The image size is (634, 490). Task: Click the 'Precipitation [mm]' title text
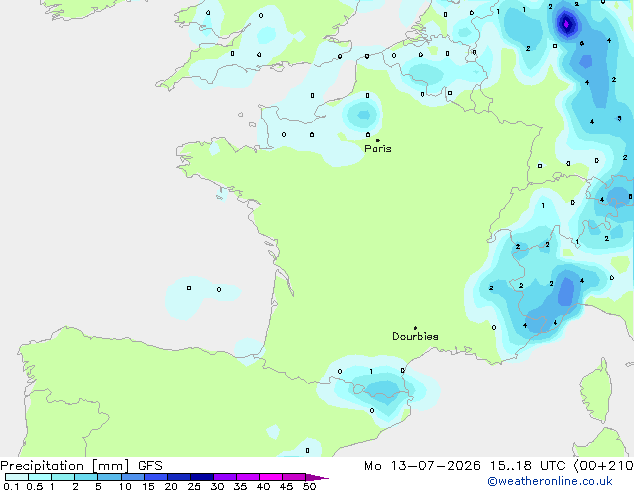point(64,466)
